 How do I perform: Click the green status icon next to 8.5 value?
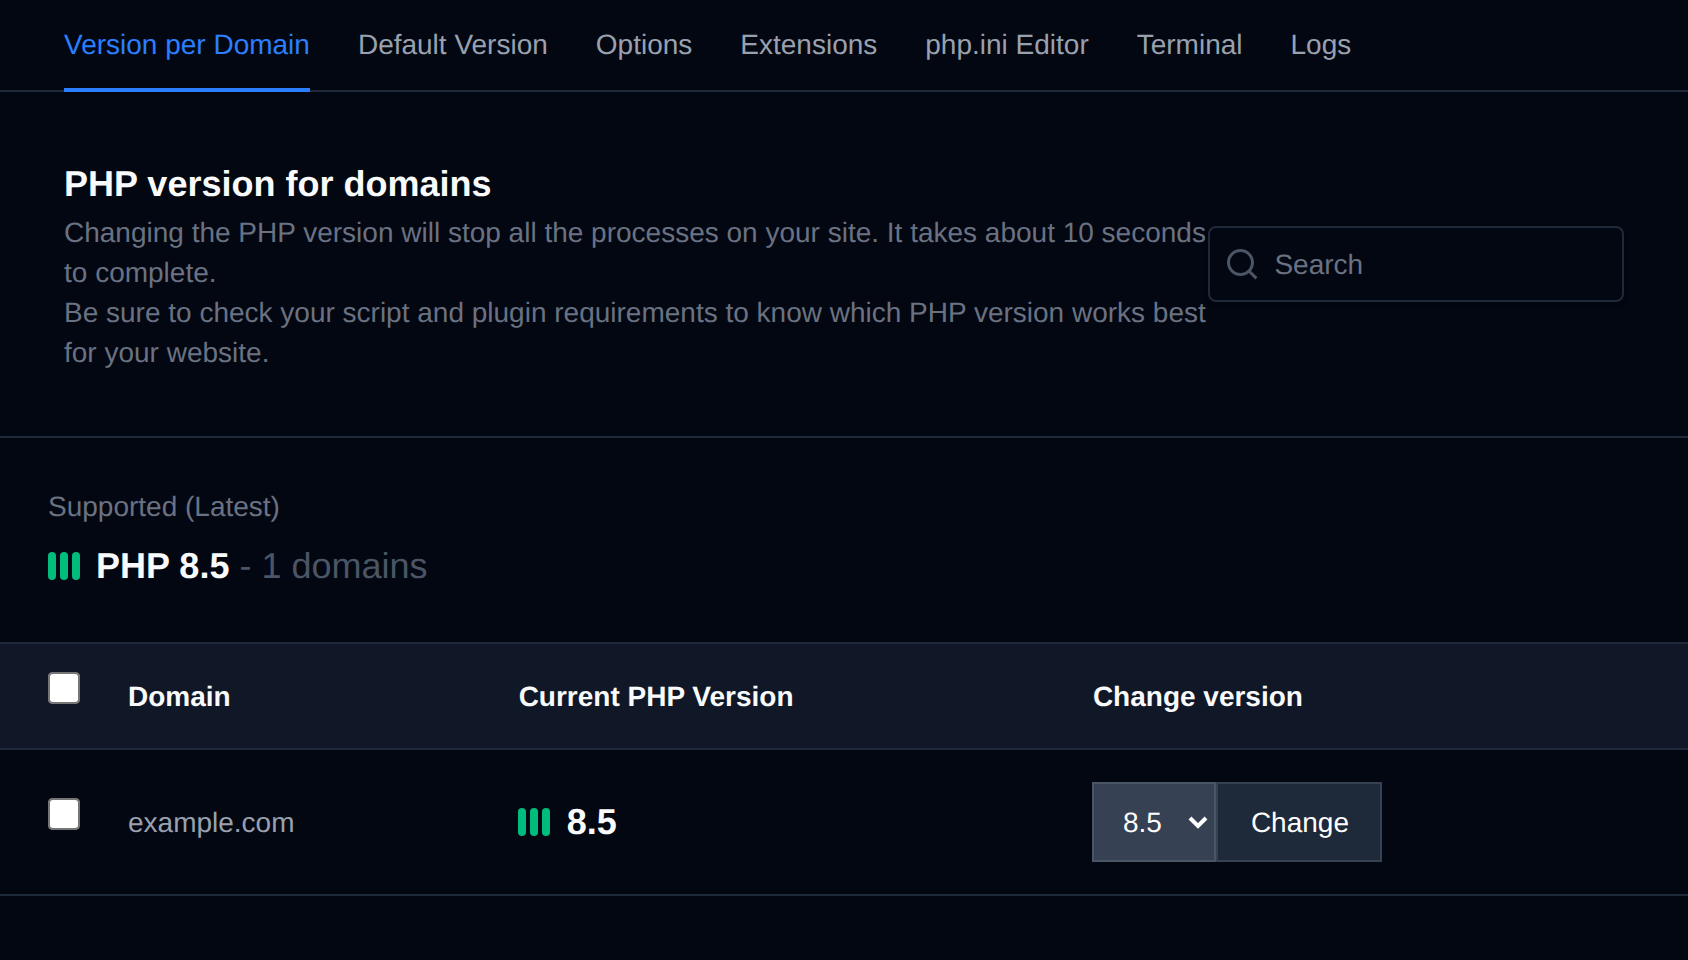(534, 822)
